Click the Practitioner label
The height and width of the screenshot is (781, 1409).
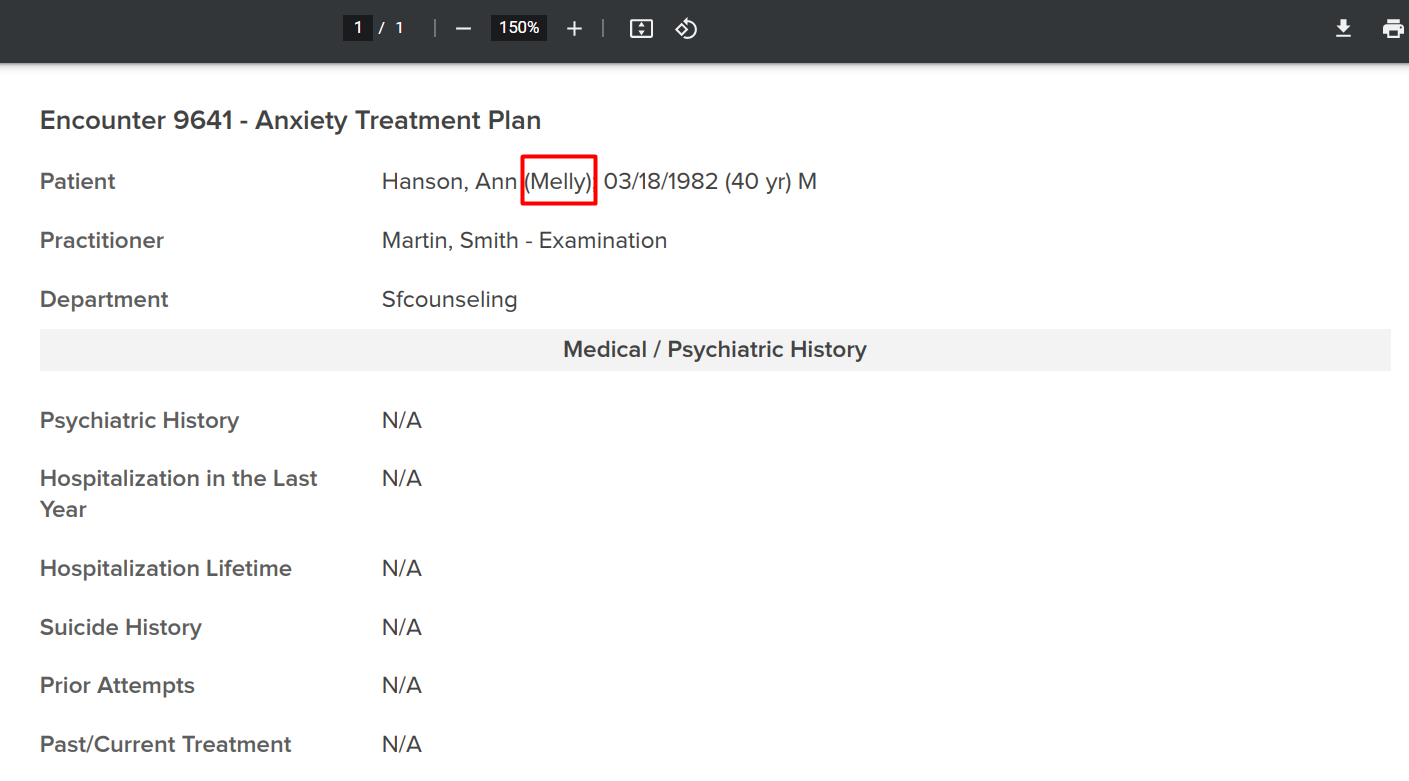(102, 241)
